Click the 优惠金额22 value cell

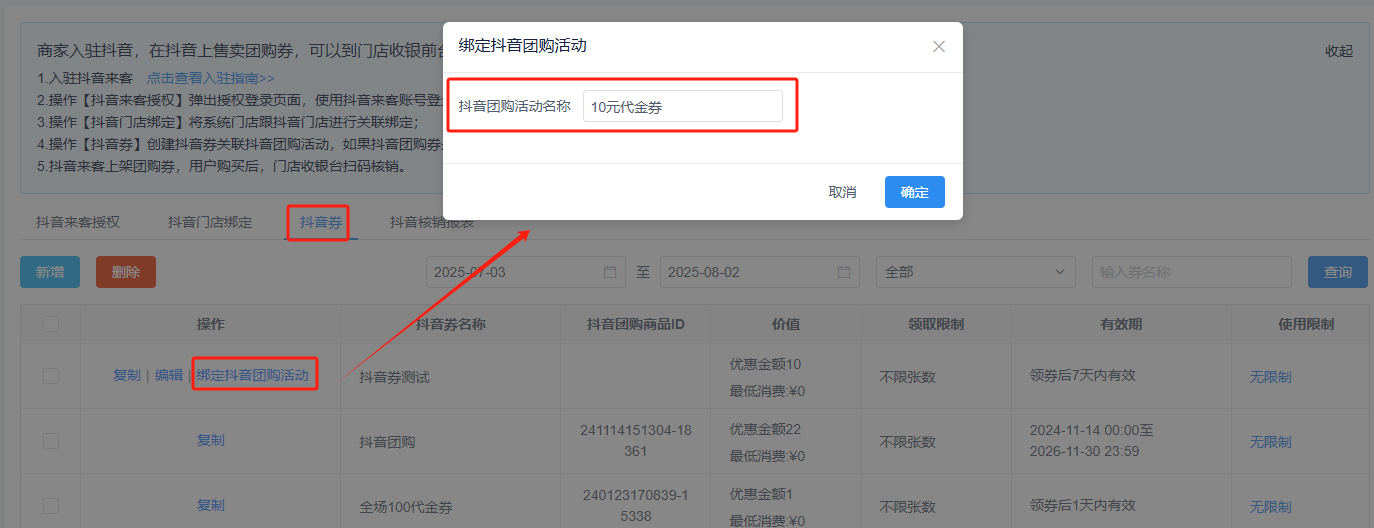click(766, 429)
